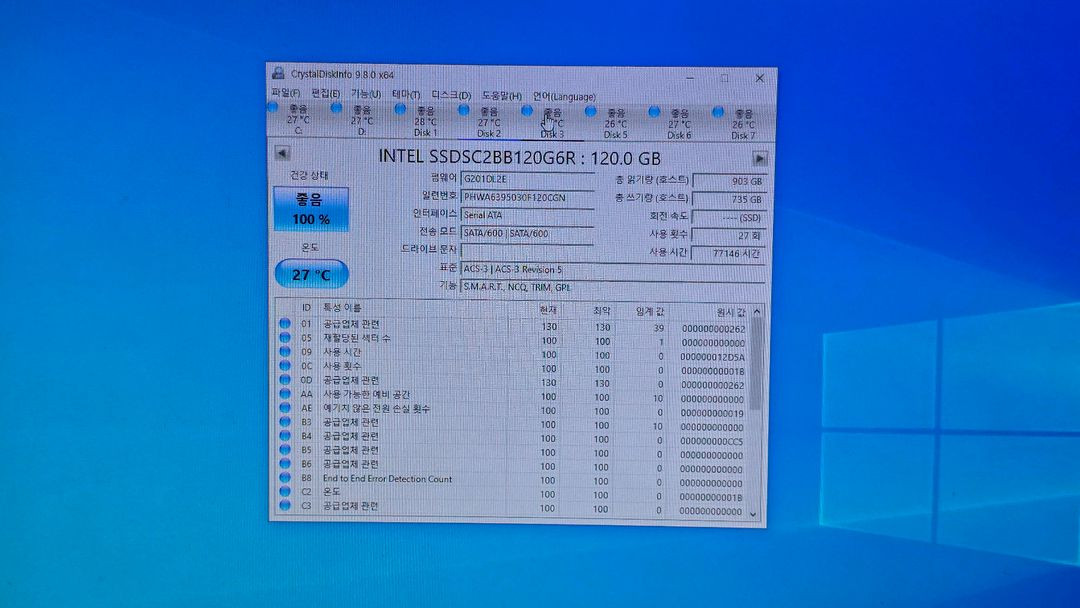Click raw value 000000012D5A
The image size is (1080, 608).
click(712, 357)
